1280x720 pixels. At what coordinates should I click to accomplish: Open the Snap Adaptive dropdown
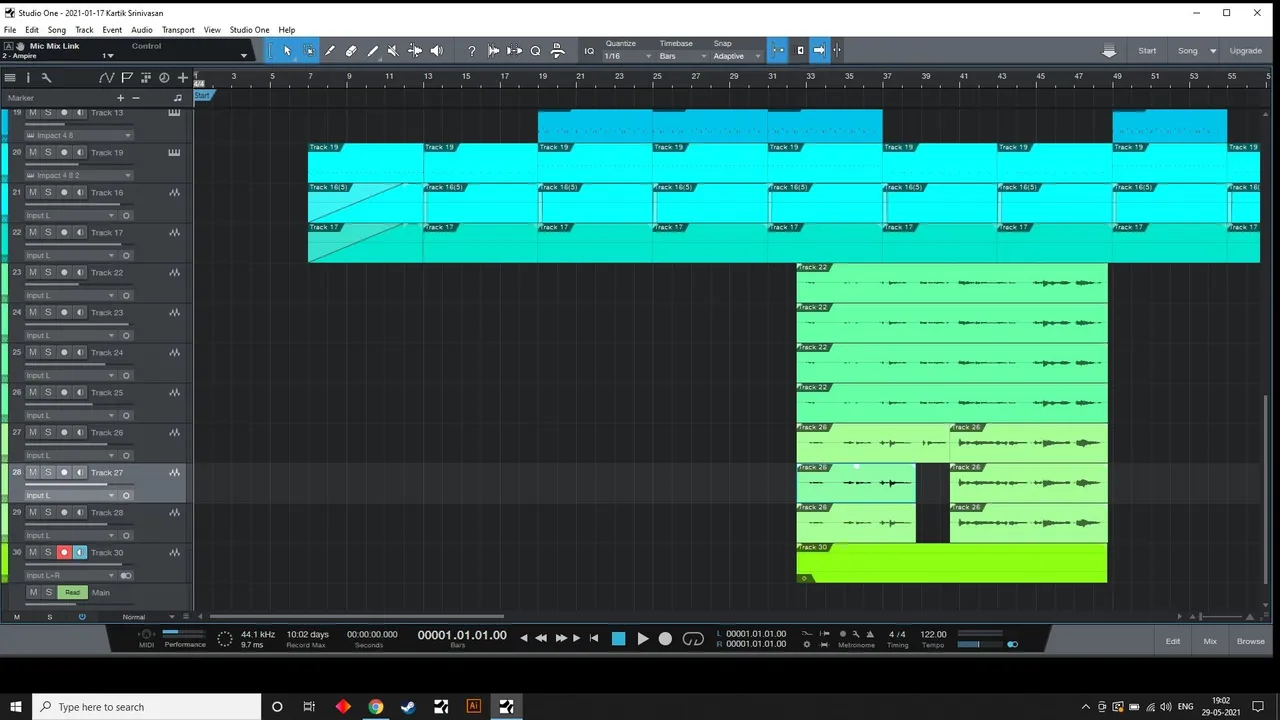point(737,56)
